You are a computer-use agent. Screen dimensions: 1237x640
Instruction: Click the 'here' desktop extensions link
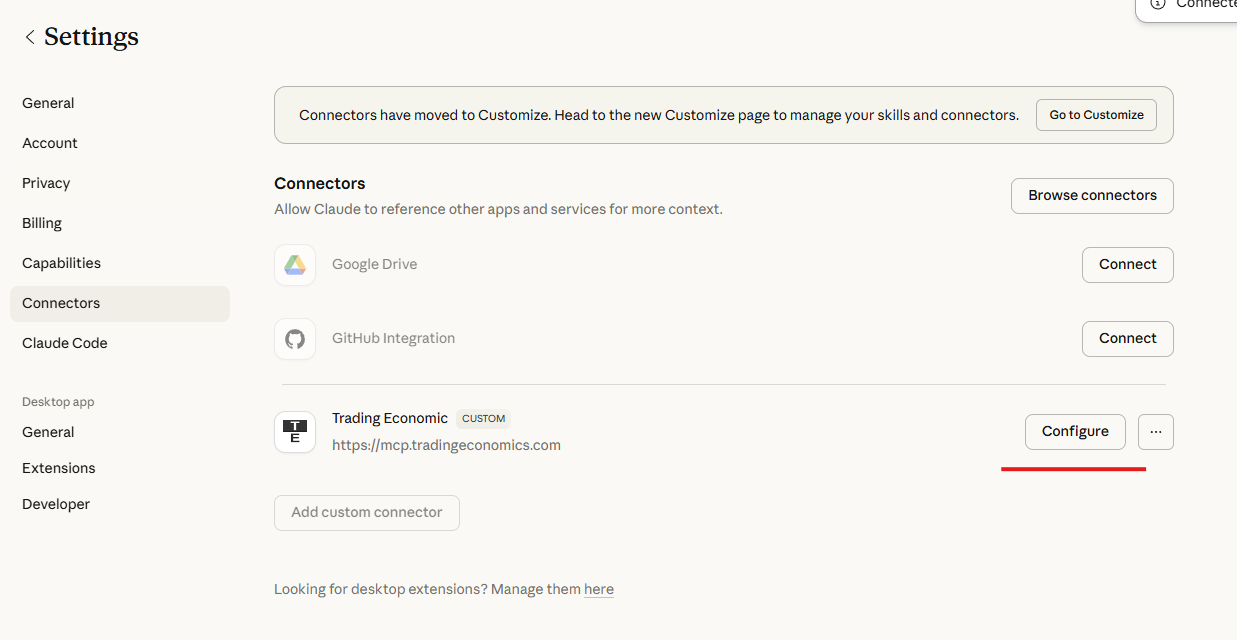pyautogui.click(x=599, y=590)
